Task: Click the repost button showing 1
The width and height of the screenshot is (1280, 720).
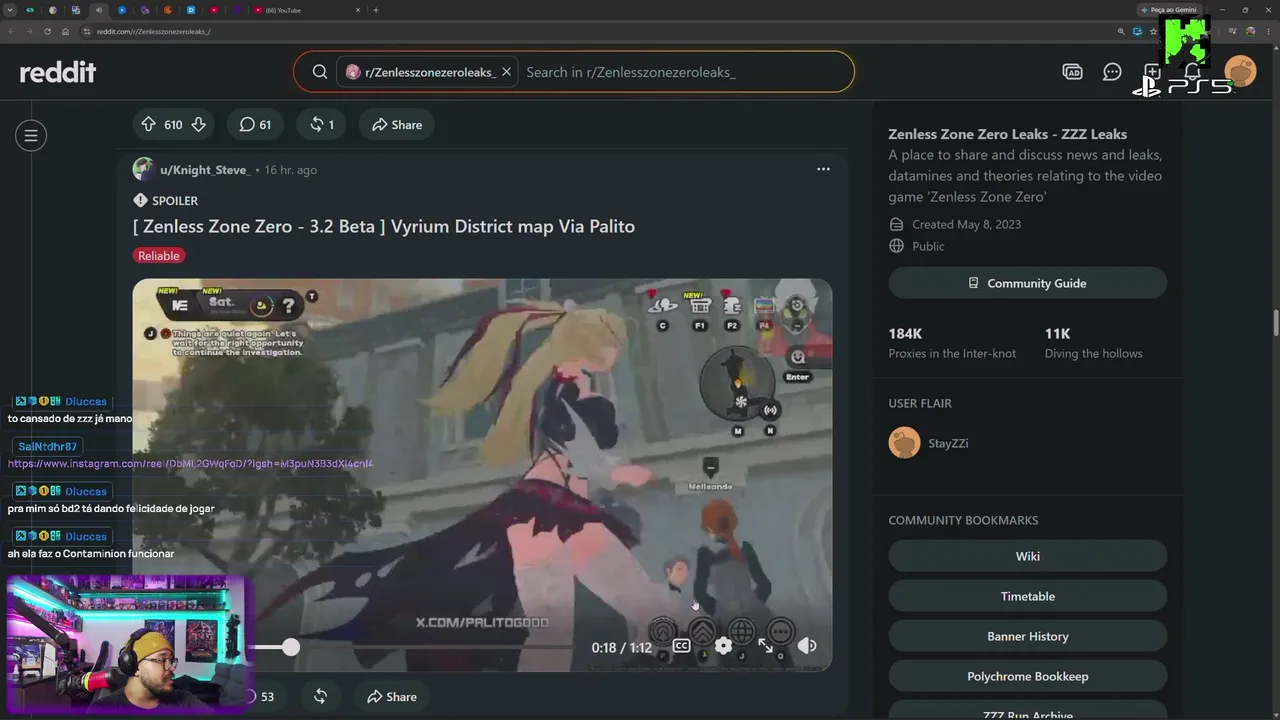Action: click(x=321, y=125)
